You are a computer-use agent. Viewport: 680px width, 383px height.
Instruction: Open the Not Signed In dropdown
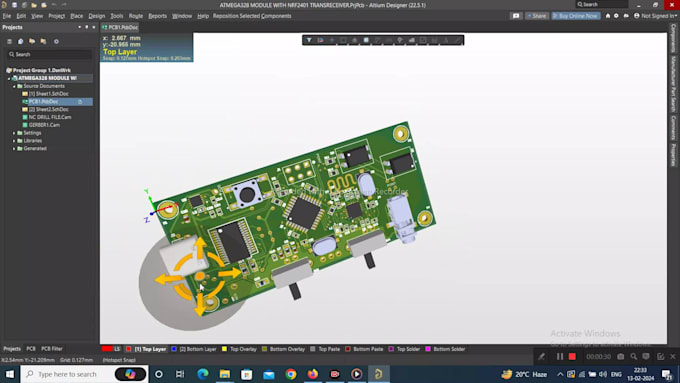[x=656, y=16]
